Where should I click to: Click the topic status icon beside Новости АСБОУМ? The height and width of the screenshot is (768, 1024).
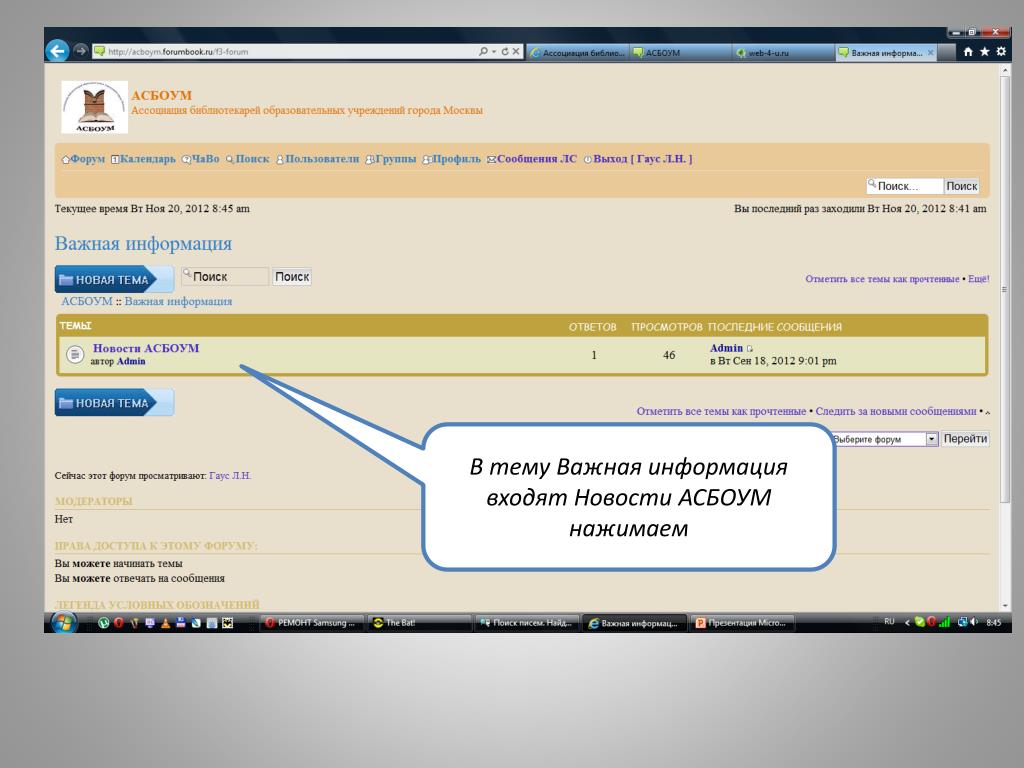click(75, 355)
